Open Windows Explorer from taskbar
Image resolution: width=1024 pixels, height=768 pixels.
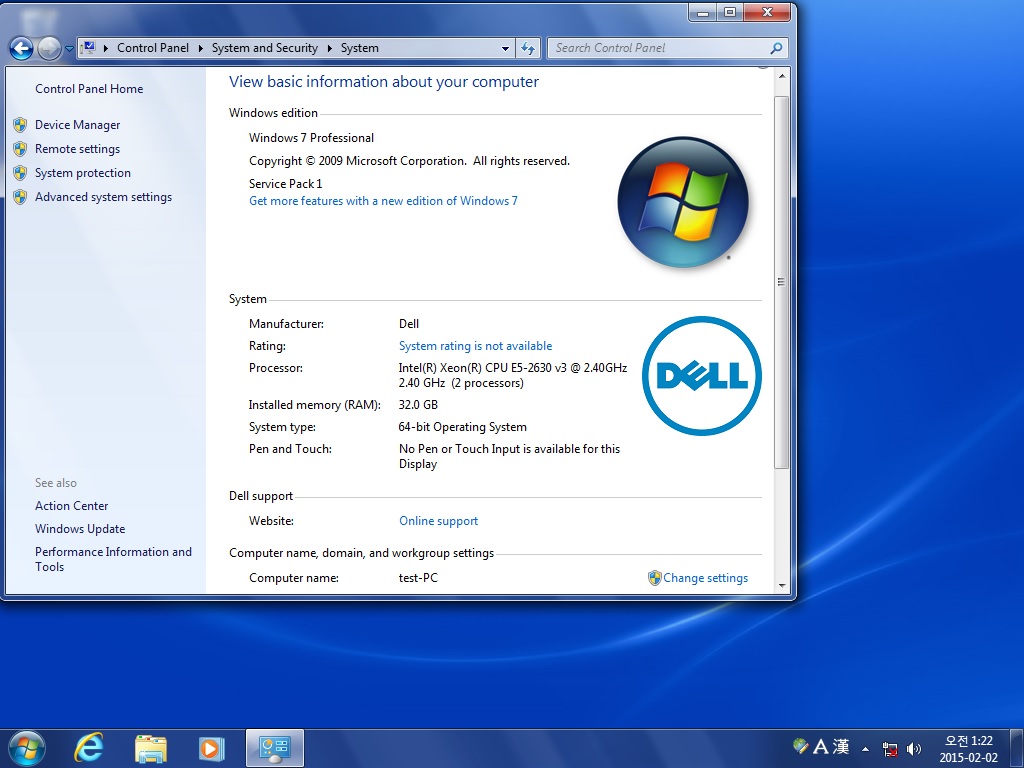(151, 748)
